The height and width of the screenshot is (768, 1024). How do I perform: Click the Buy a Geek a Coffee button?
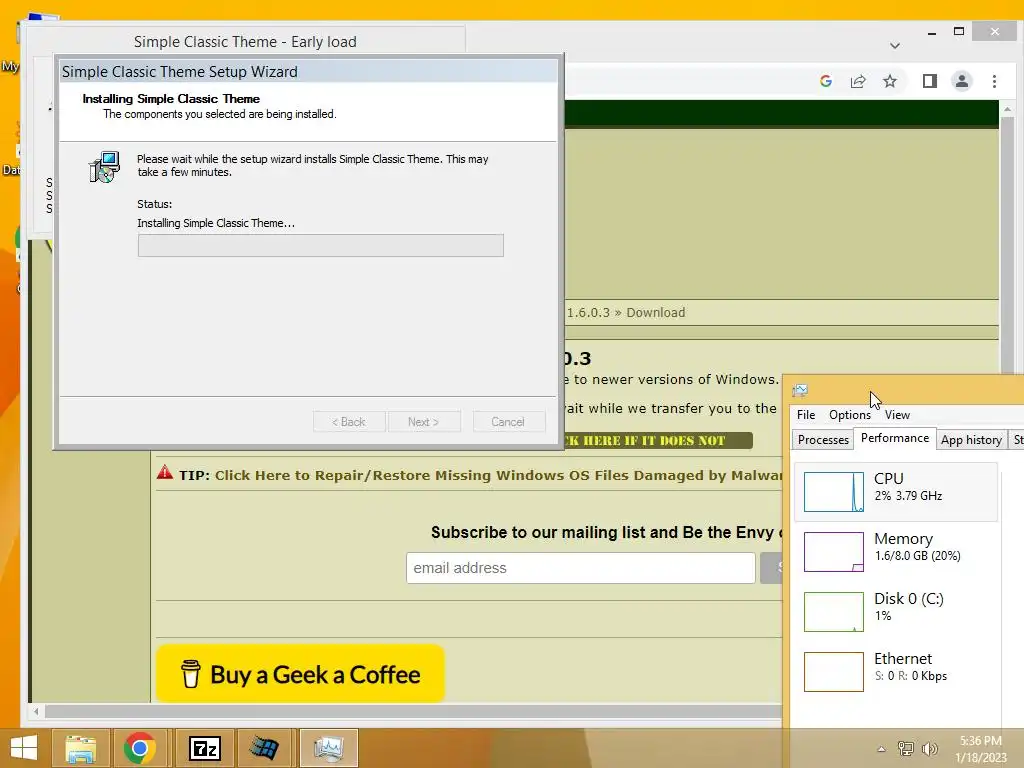click(300, 674)
